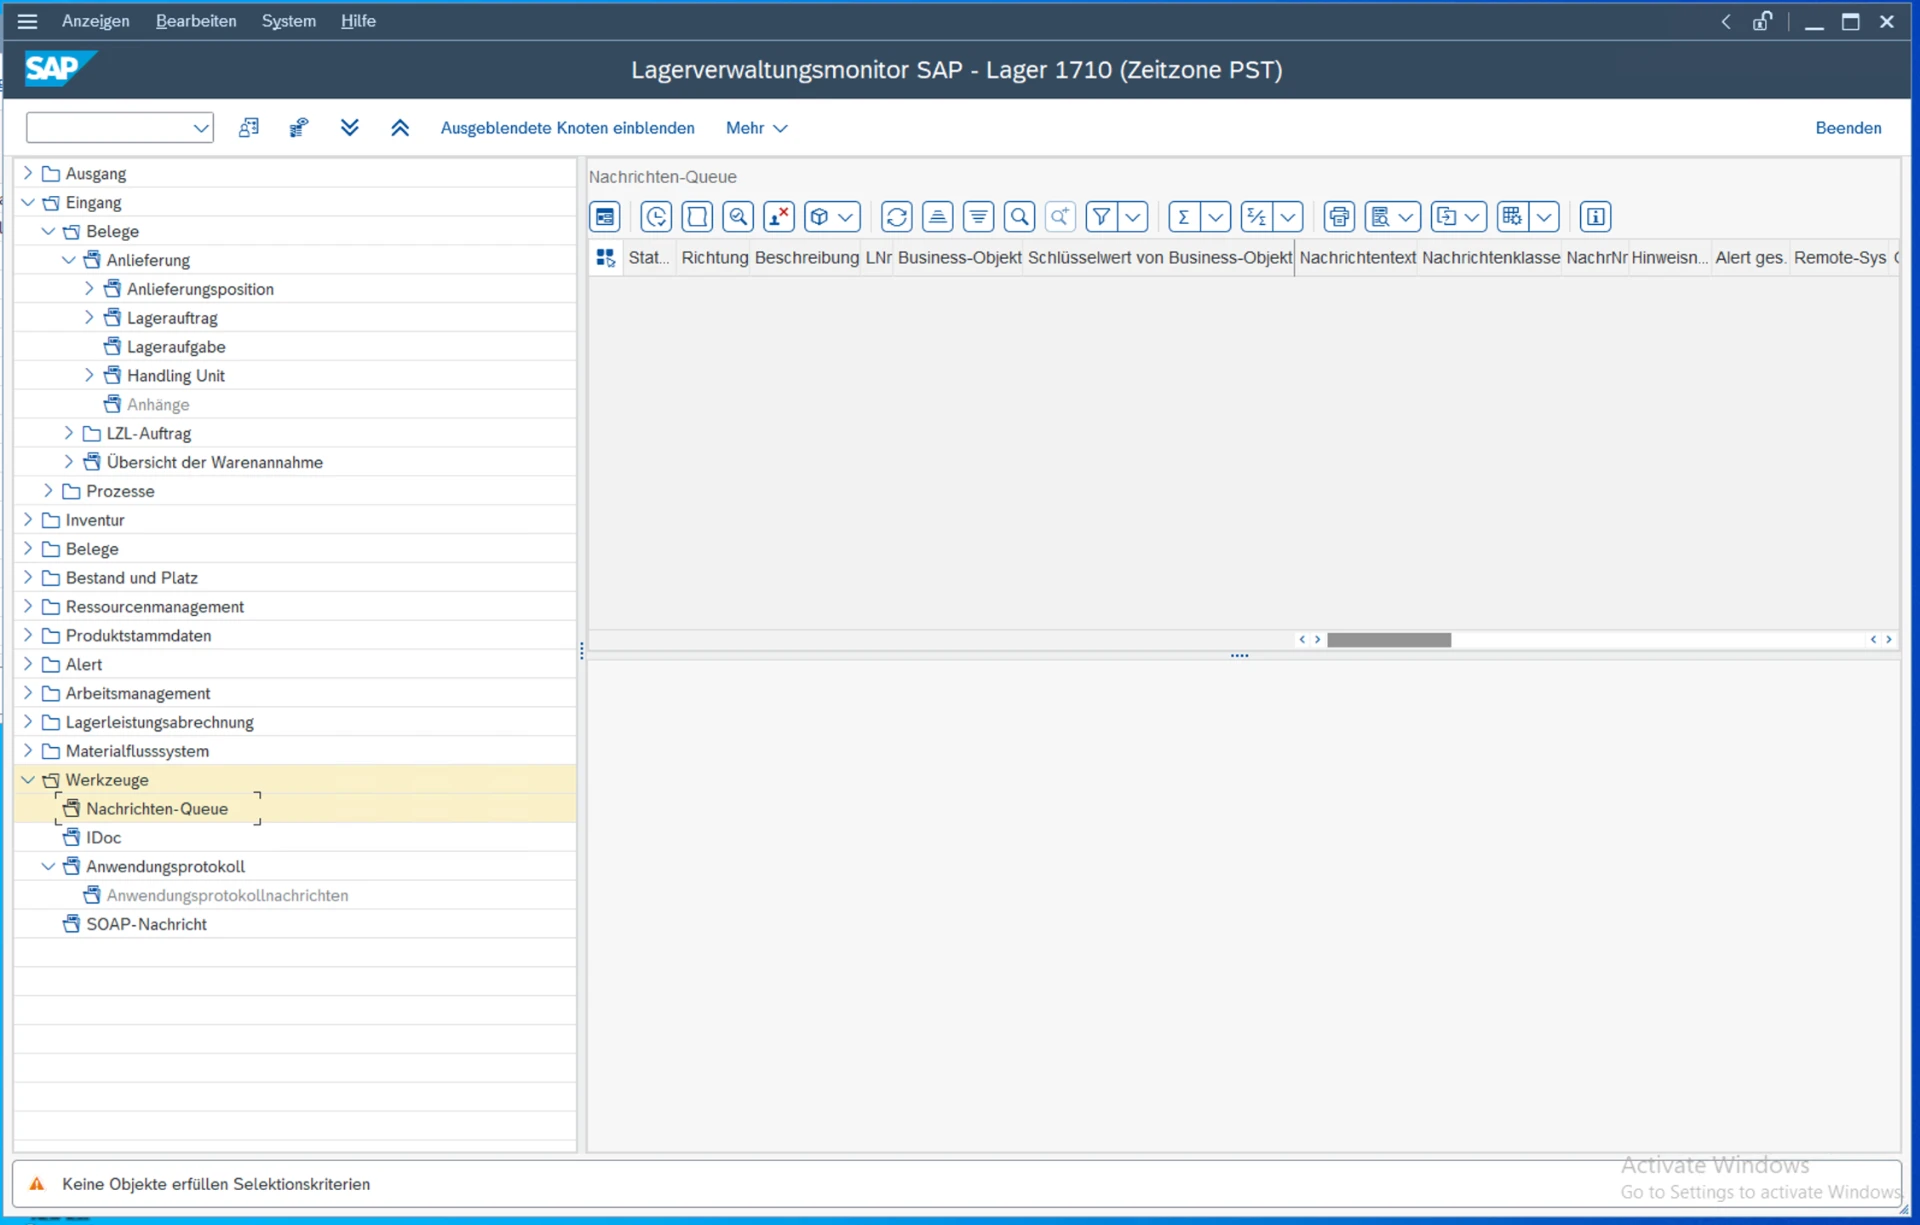Sort the list in ascending order
Screen dimensions: 1920x1225
pos(938,217)
